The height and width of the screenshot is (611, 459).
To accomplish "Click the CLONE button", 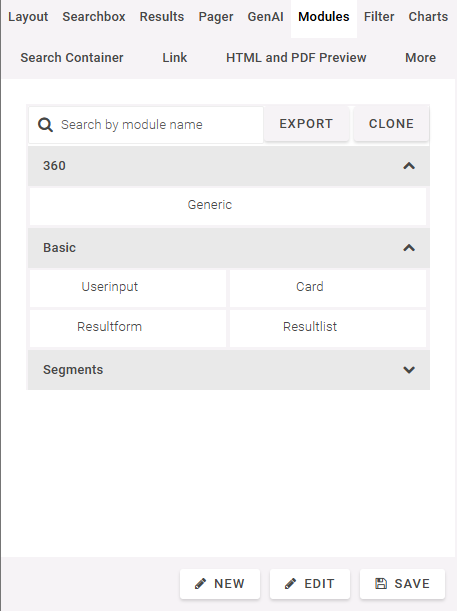I will pos(391,124).
